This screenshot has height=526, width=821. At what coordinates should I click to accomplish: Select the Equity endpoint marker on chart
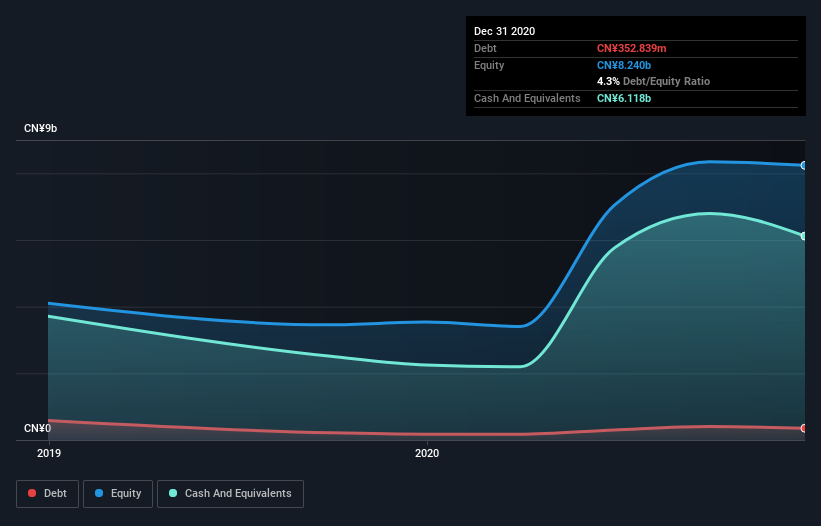804,165
